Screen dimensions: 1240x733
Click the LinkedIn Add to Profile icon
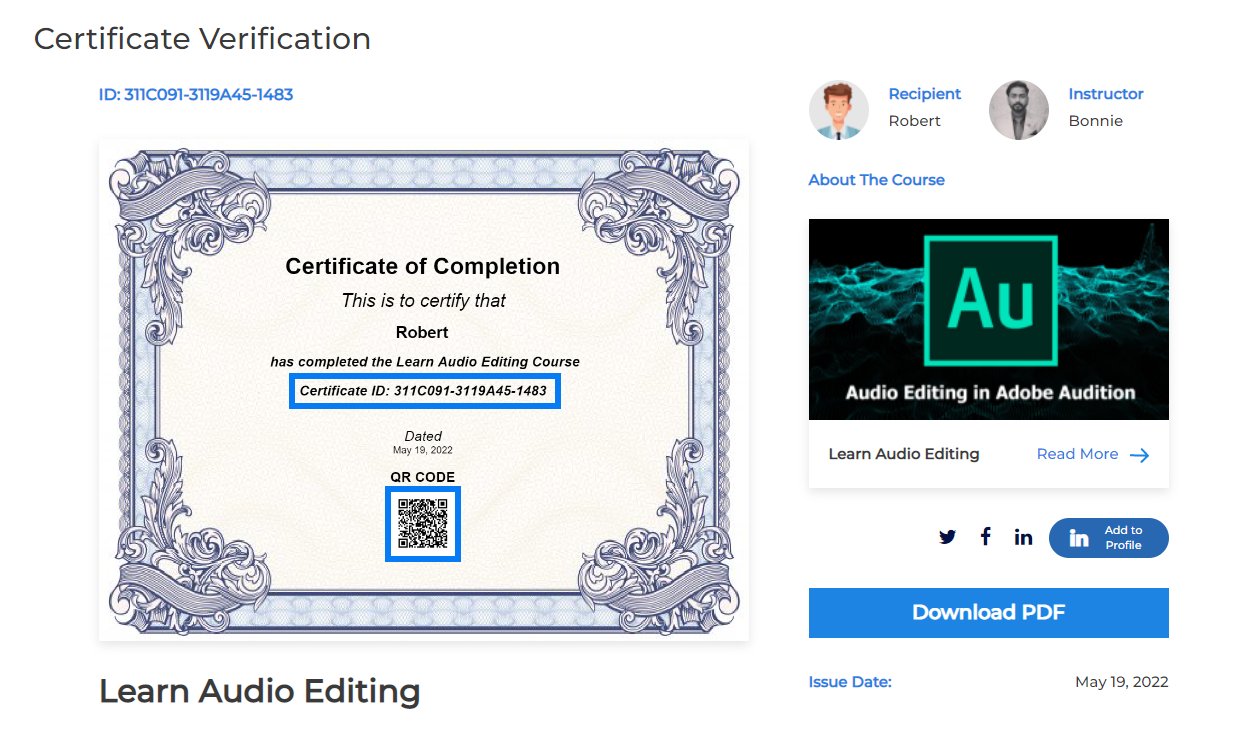point(1077,538)
